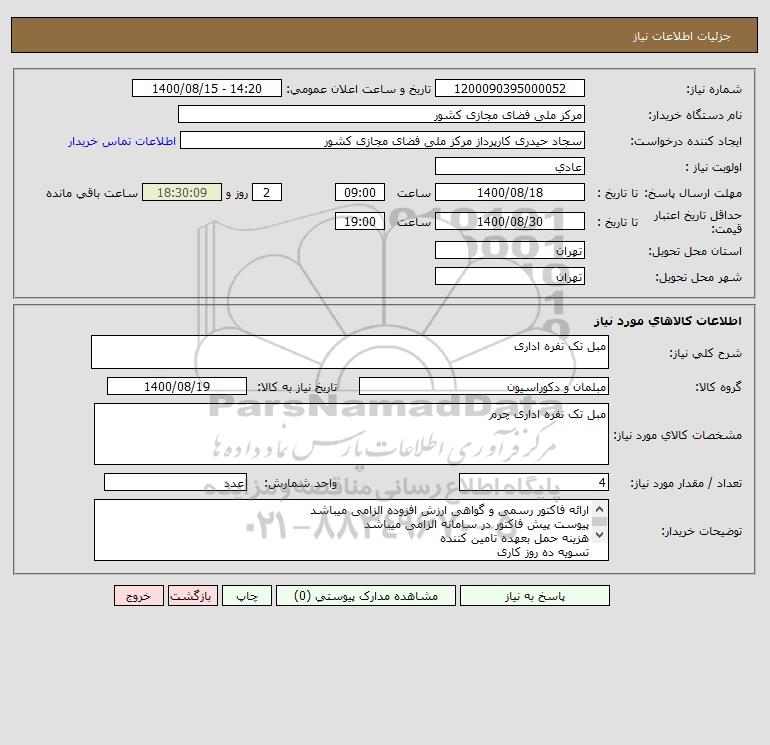The height and width of the screenshot is (745, 770).
Task: Click text ساعت باقی مانده
Action: 92,193
